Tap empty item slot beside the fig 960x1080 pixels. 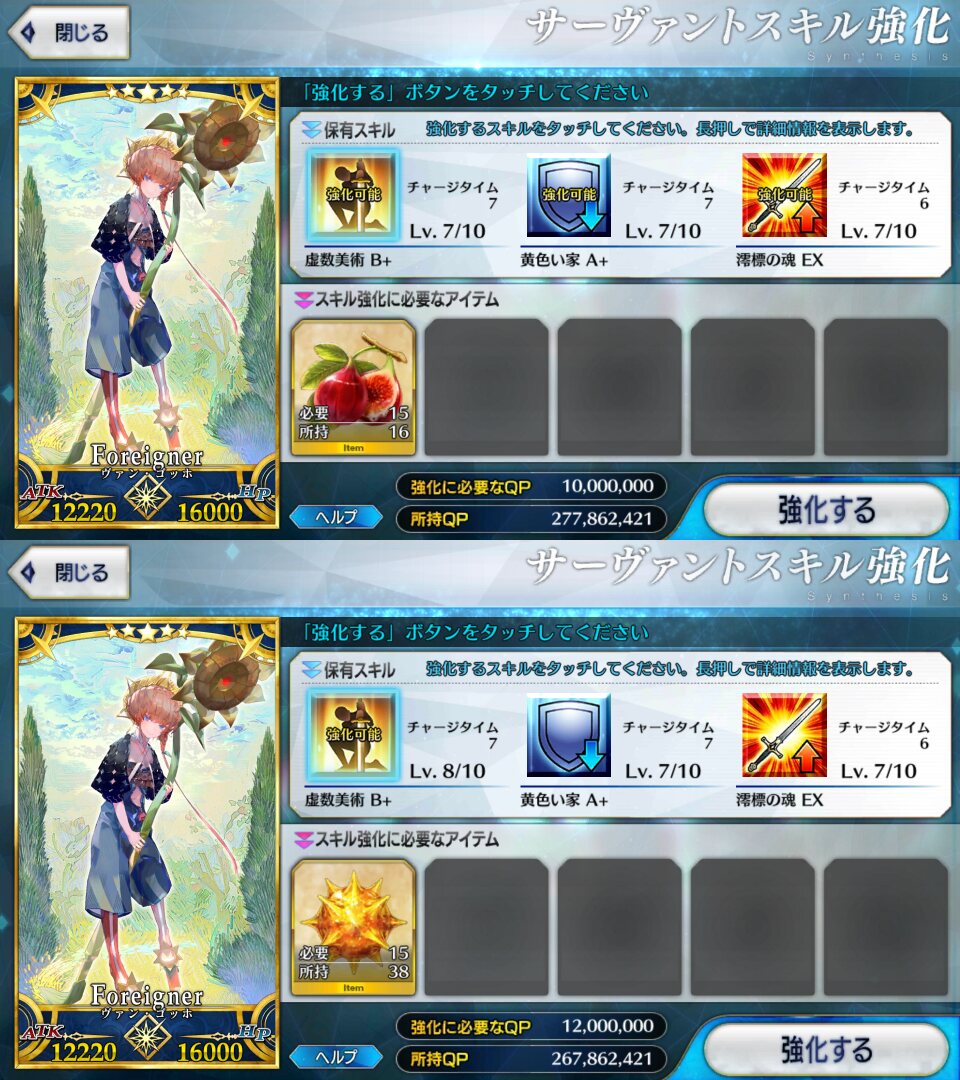tap(486, 387)
